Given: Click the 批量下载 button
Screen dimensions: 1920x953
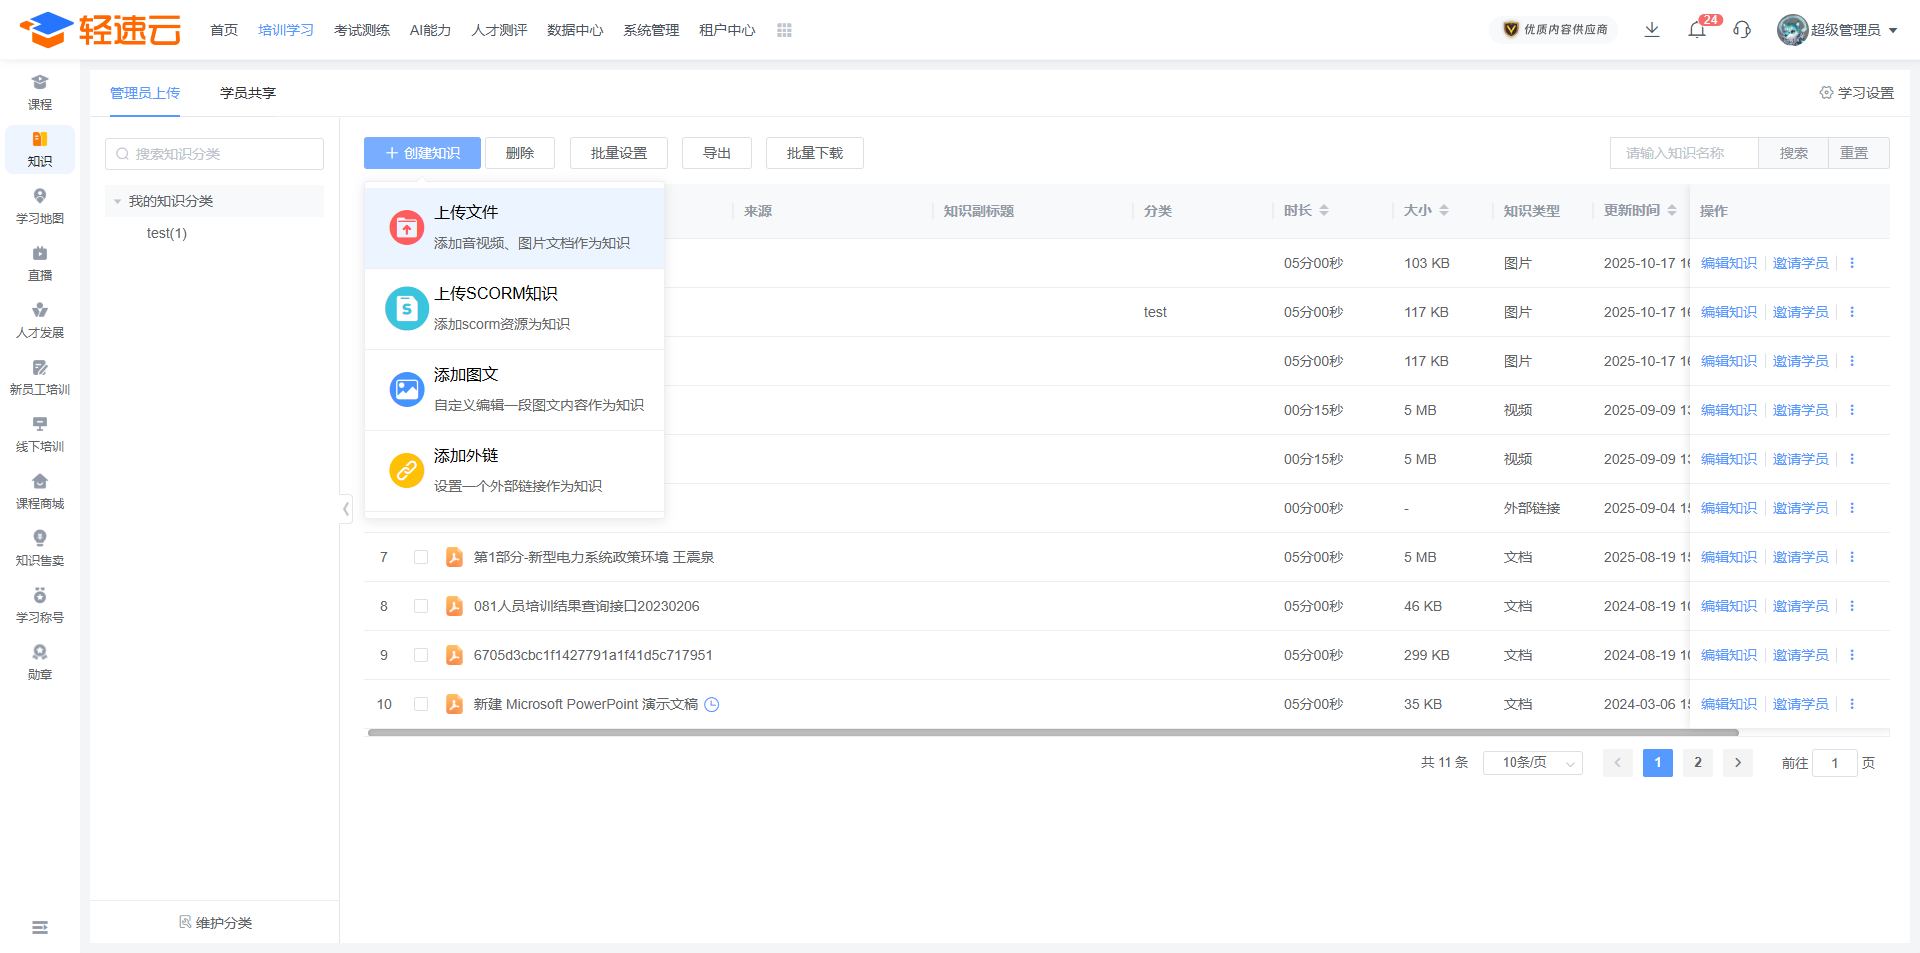Looking at the screenshot, I should tap(814, 153).
